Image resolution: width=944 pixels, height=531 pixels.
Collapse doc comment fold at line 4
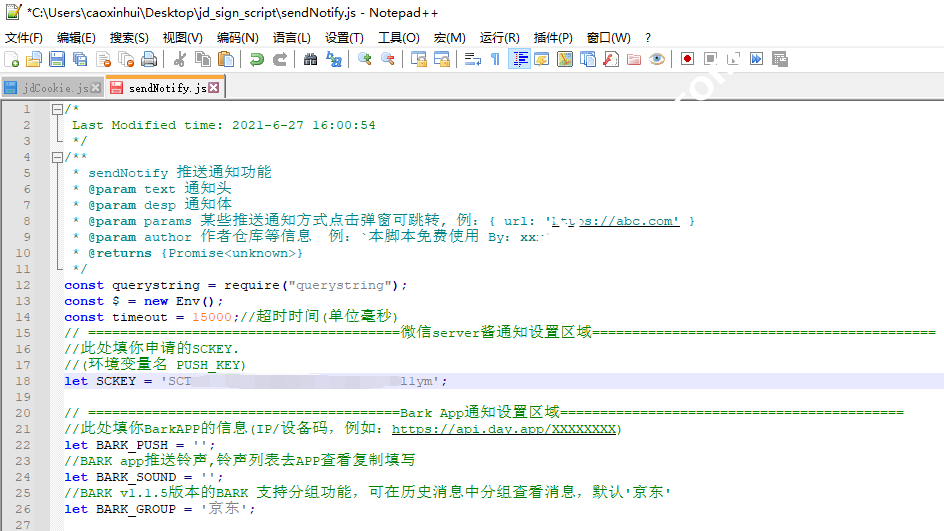click(57, 157)
